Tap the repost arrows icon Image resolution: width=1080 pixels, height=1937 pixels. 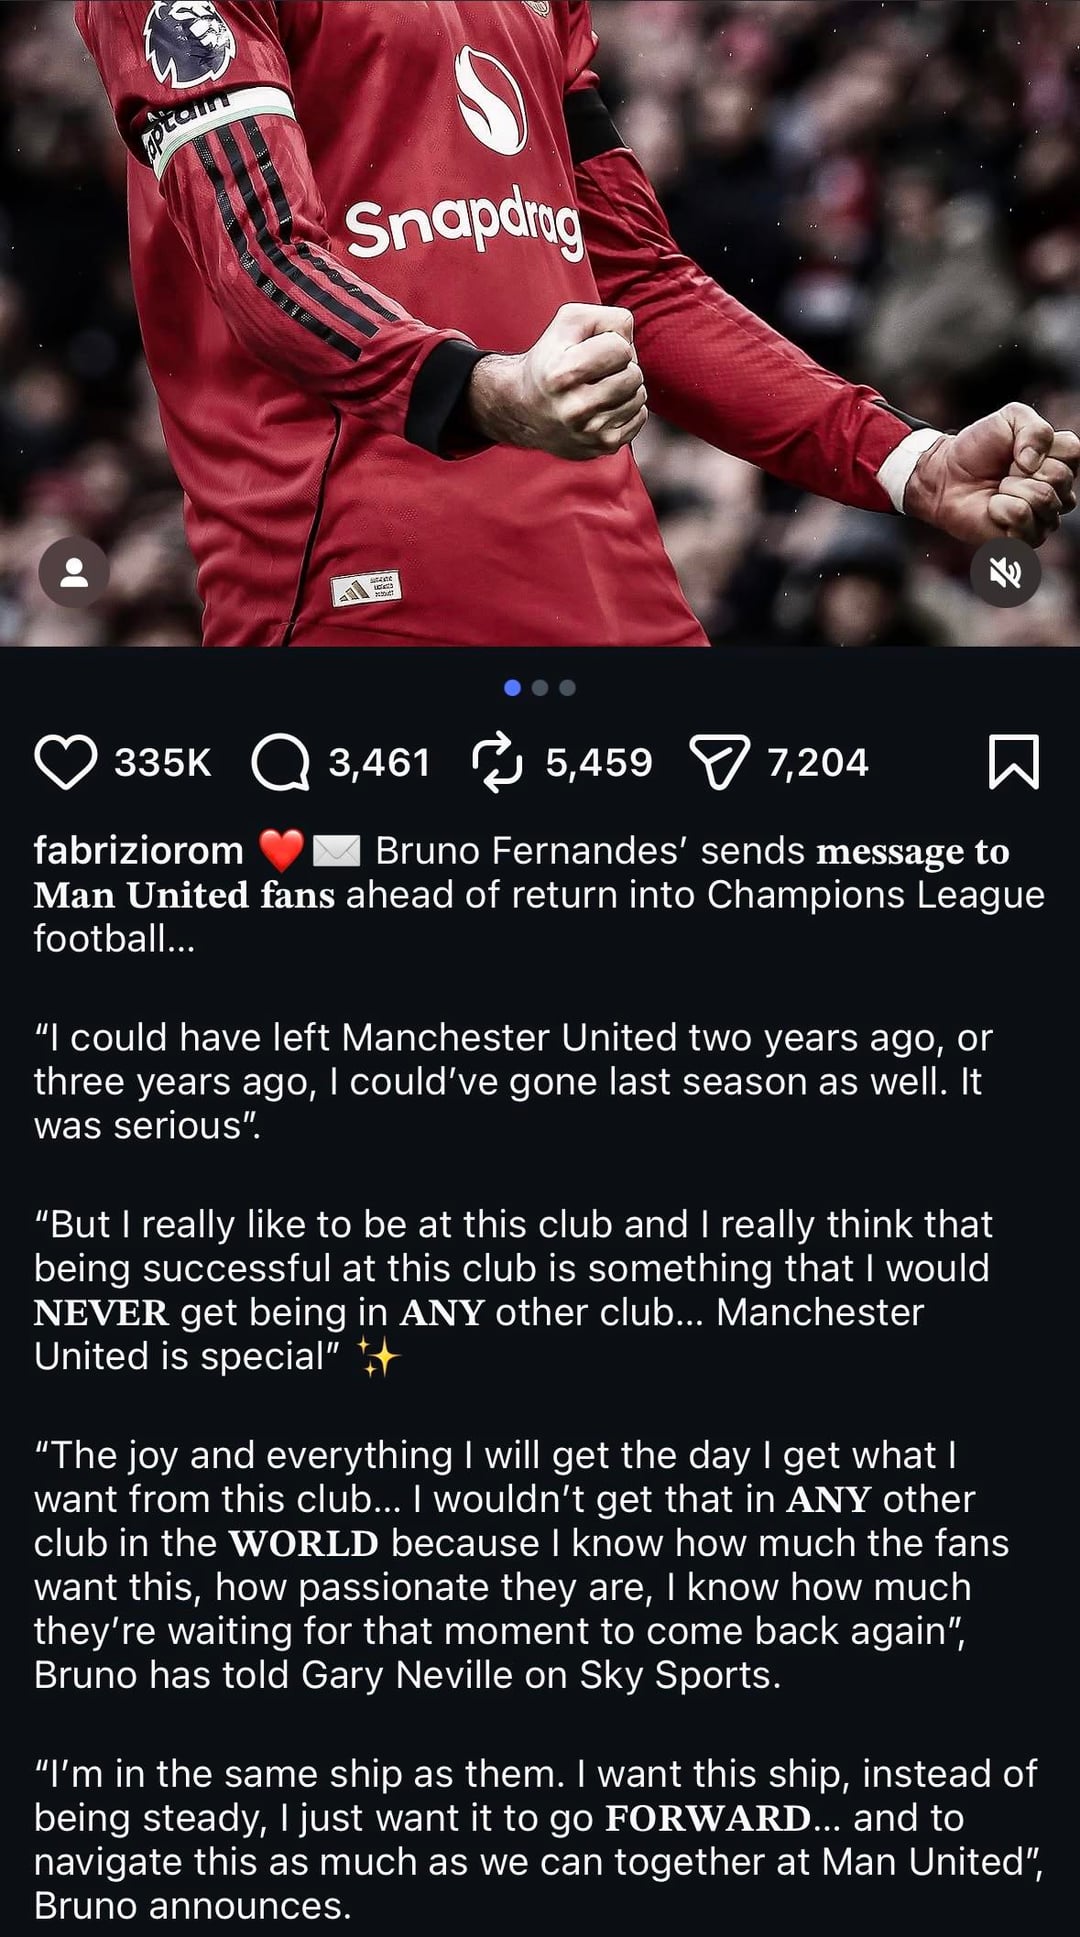[x=496, y=762]
